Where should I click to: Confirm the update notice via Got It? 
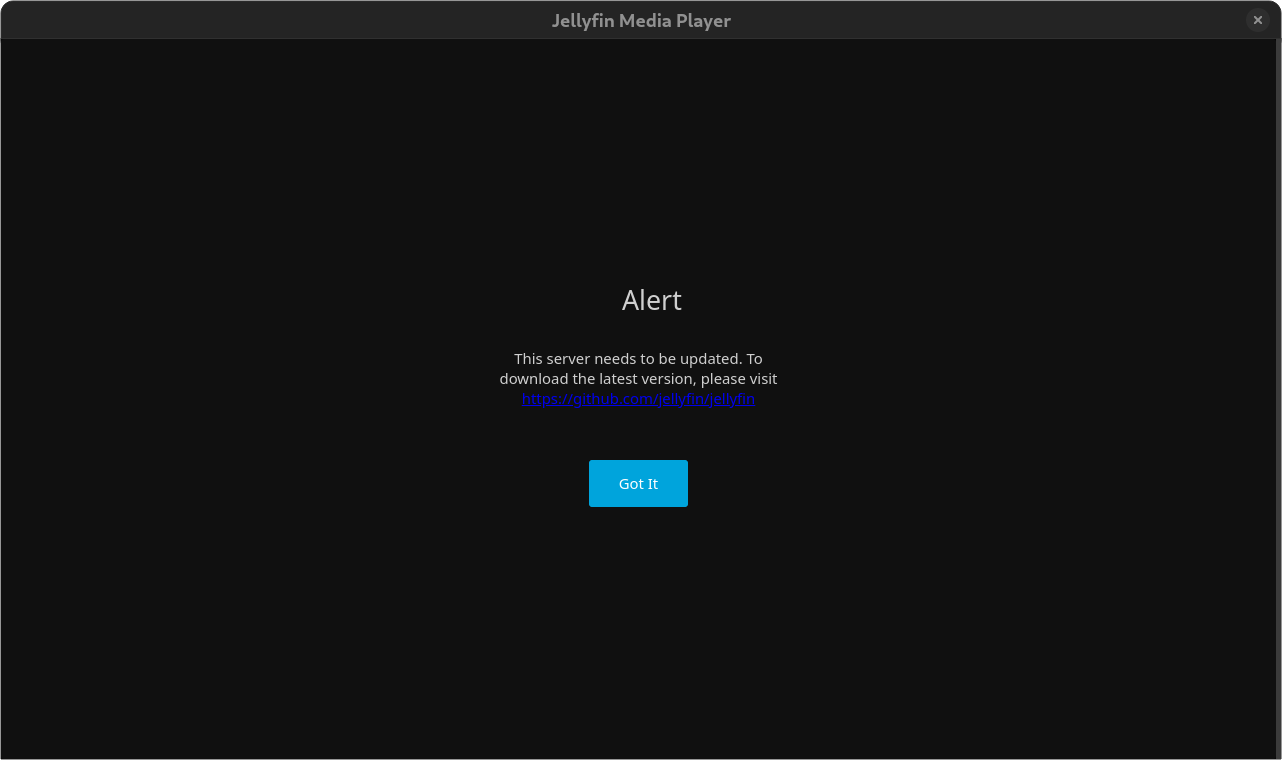pyautogui.click(x=638, y=484)
